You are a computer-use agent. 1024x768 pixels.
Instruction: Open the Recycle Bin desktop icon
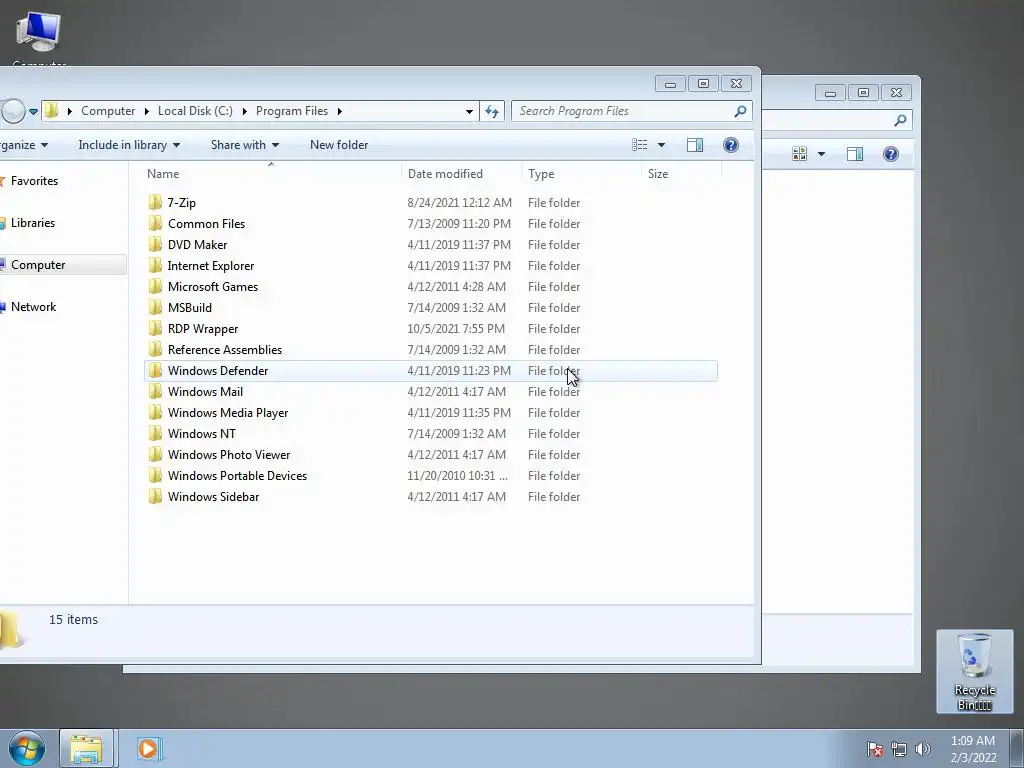pos(975,671)
